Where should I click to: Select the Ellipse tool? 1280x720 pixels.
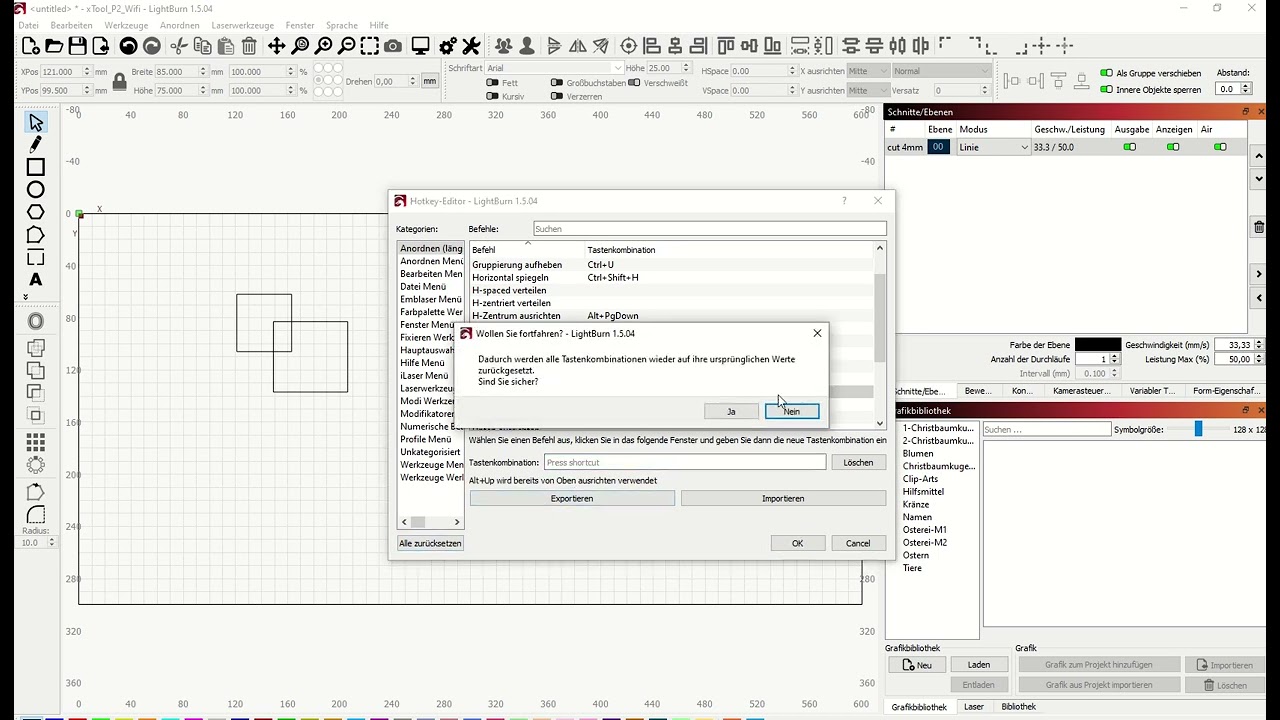click(36, 189)
